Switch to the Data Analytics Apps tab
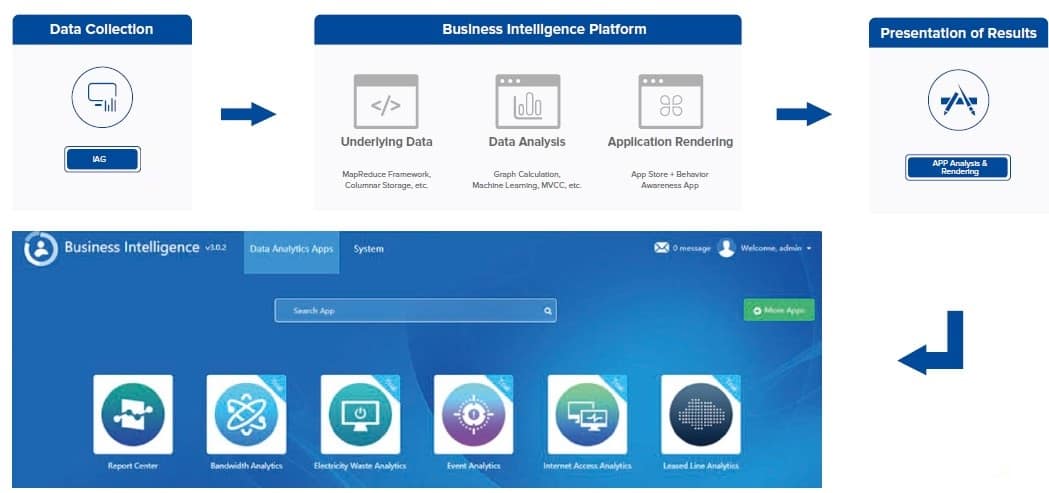Screen dimensions: 1049x493 point(291,249)
